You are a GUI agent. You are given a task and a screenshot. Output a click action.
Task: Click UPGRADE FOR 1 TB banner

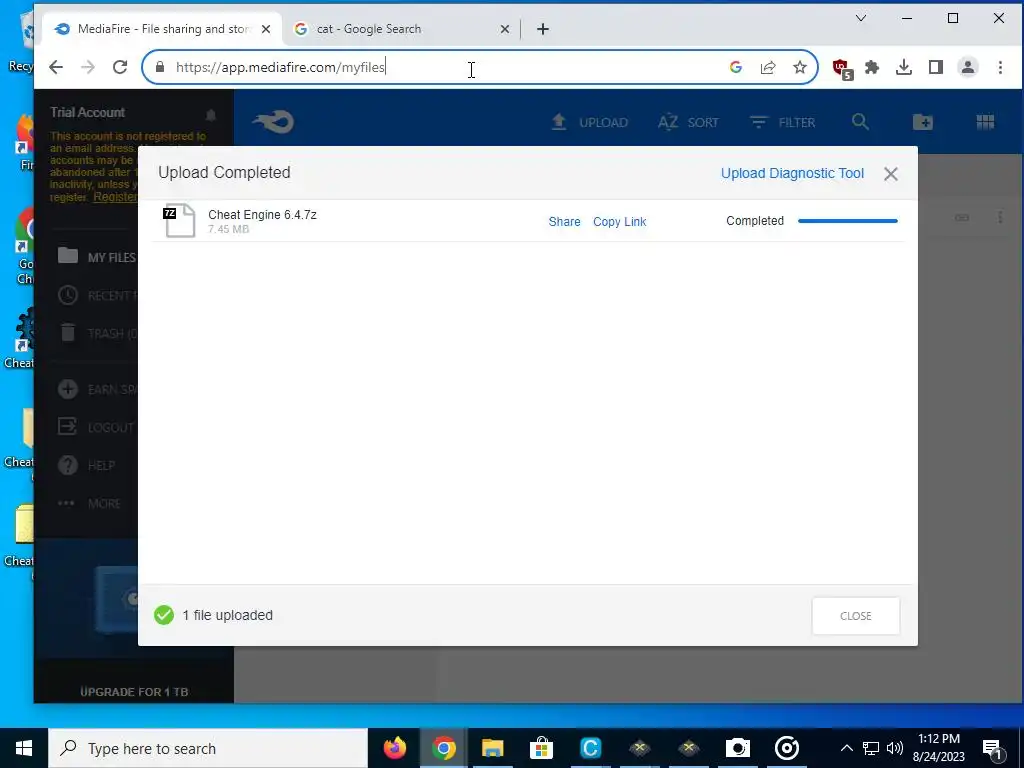pyautogui.click(x=134, y=692)
